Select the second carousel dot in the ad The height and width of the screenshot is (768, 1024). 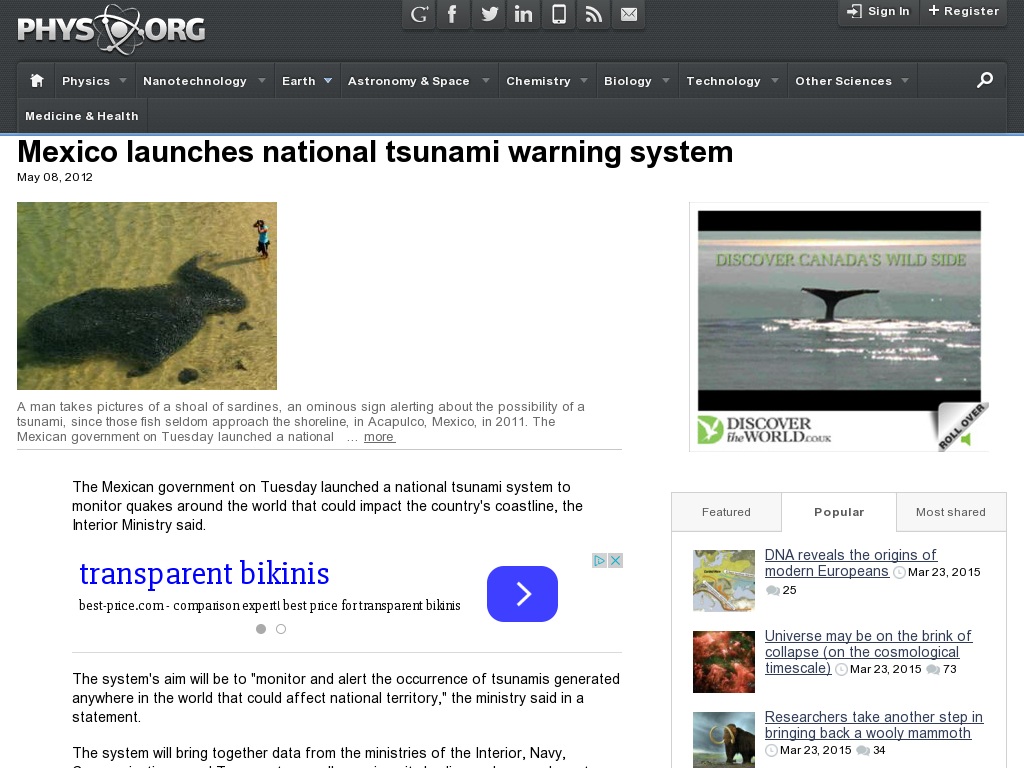(281, 629)
